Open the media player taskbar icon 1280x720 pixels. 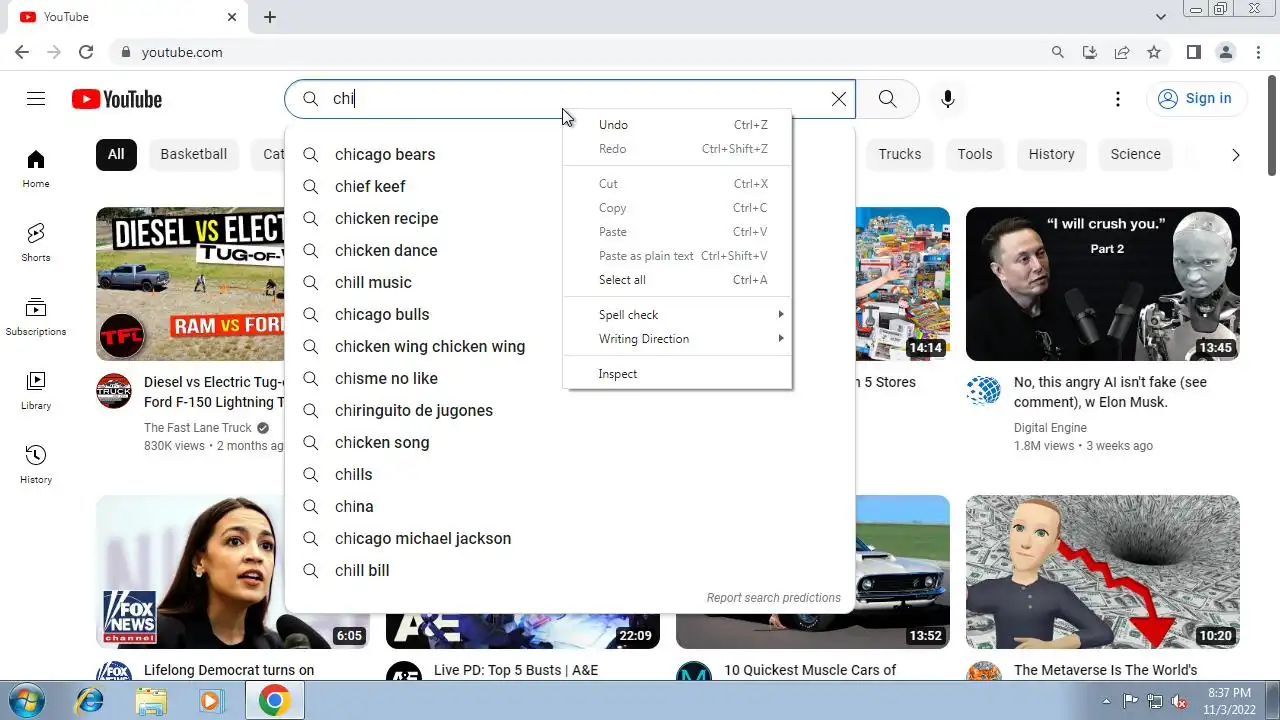(211, 701)
